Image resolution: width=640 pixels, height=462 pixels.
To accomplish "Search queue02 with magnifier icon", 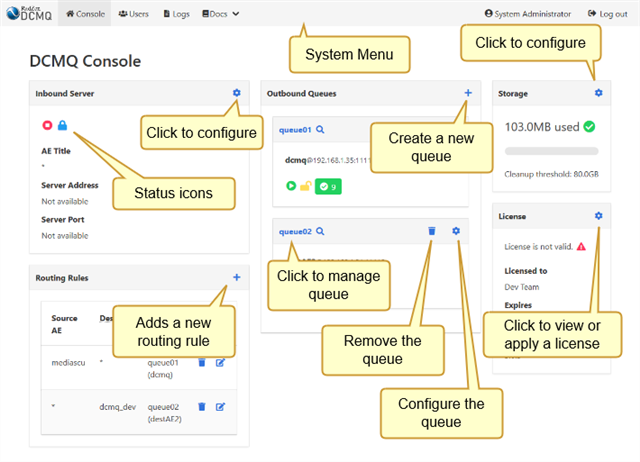I will [x=320, y=231].
